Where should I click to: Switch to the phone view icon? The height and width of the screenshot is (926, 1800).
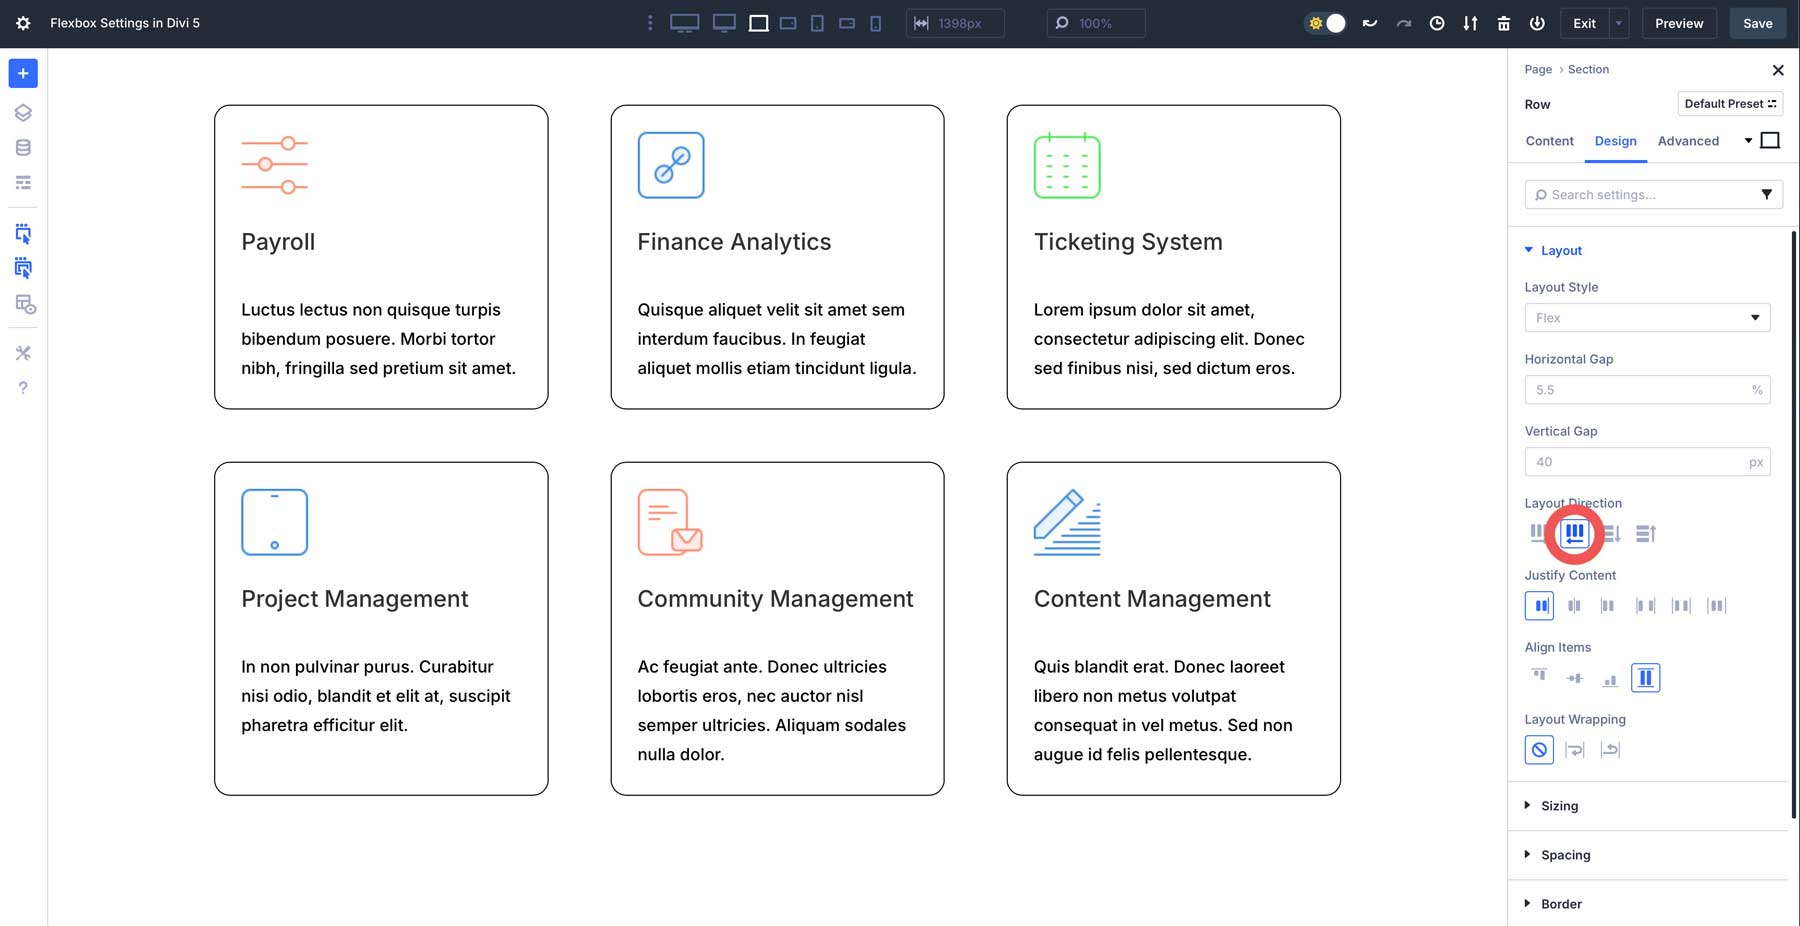tap(876, 23)
